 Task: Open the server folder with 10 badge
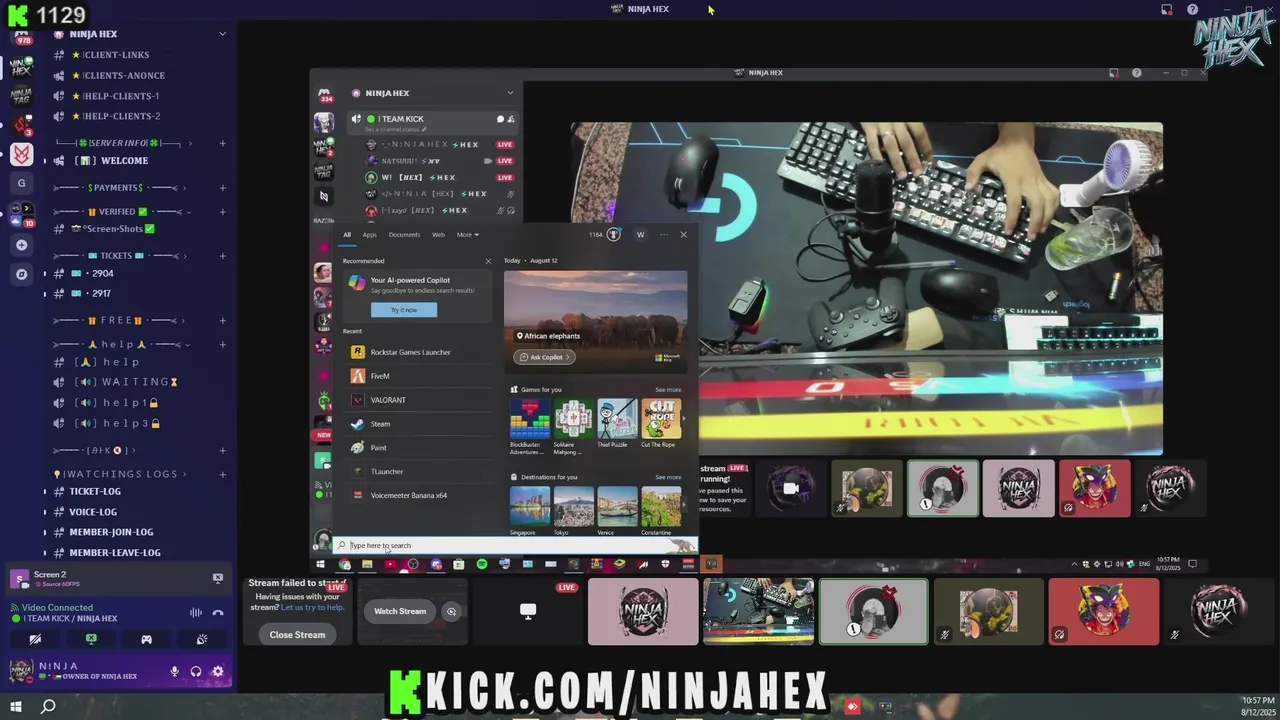point(21,213)
